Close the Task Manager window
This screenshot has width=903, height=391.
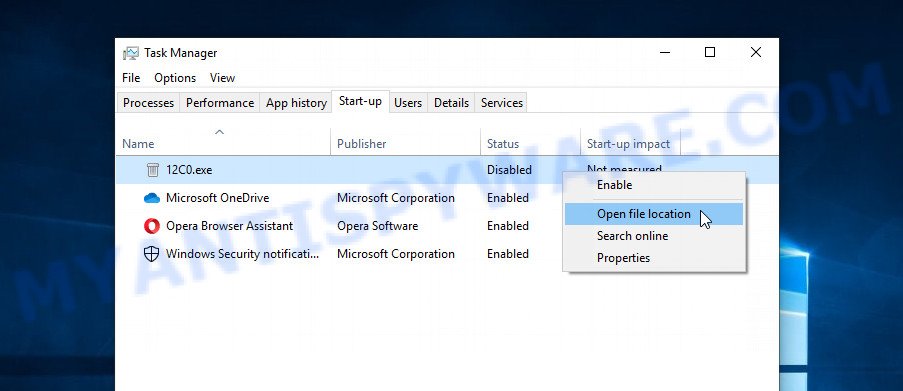[756, 52]
